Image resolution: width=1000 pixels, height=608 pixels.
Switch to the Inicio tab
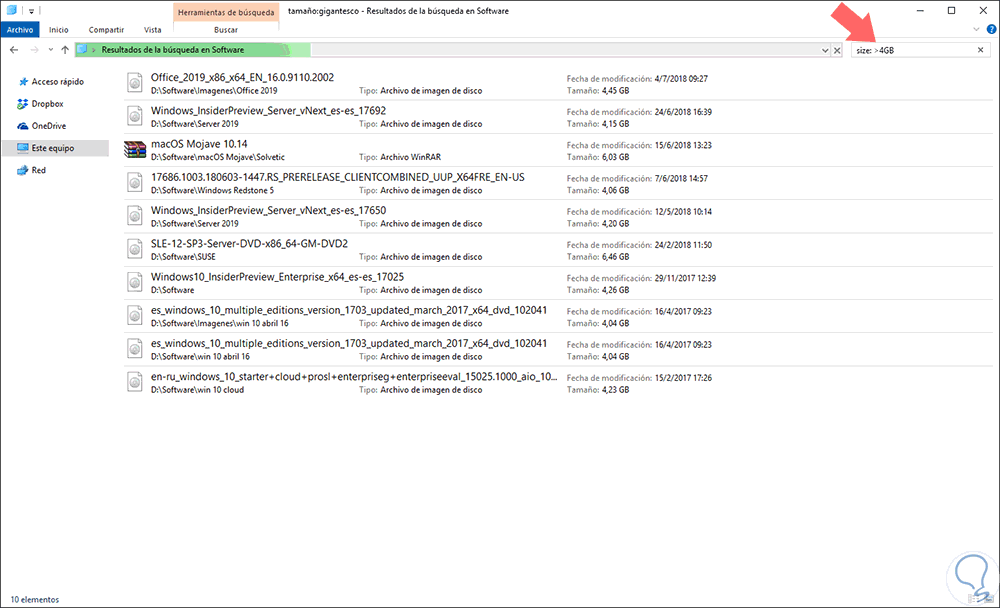point(59,29)
